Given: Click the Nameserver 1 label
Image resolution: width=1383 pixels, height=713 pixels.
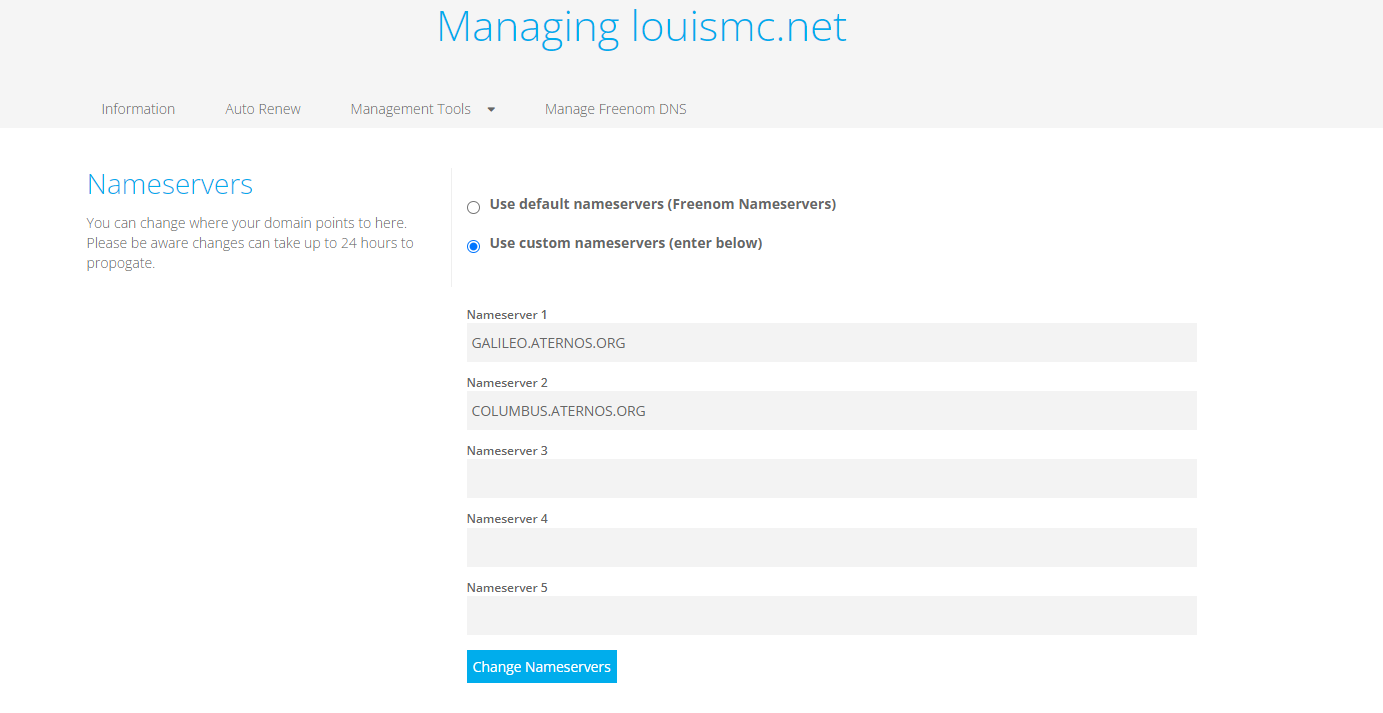Looking at the screenshot, I should click(x=507, y=314).
